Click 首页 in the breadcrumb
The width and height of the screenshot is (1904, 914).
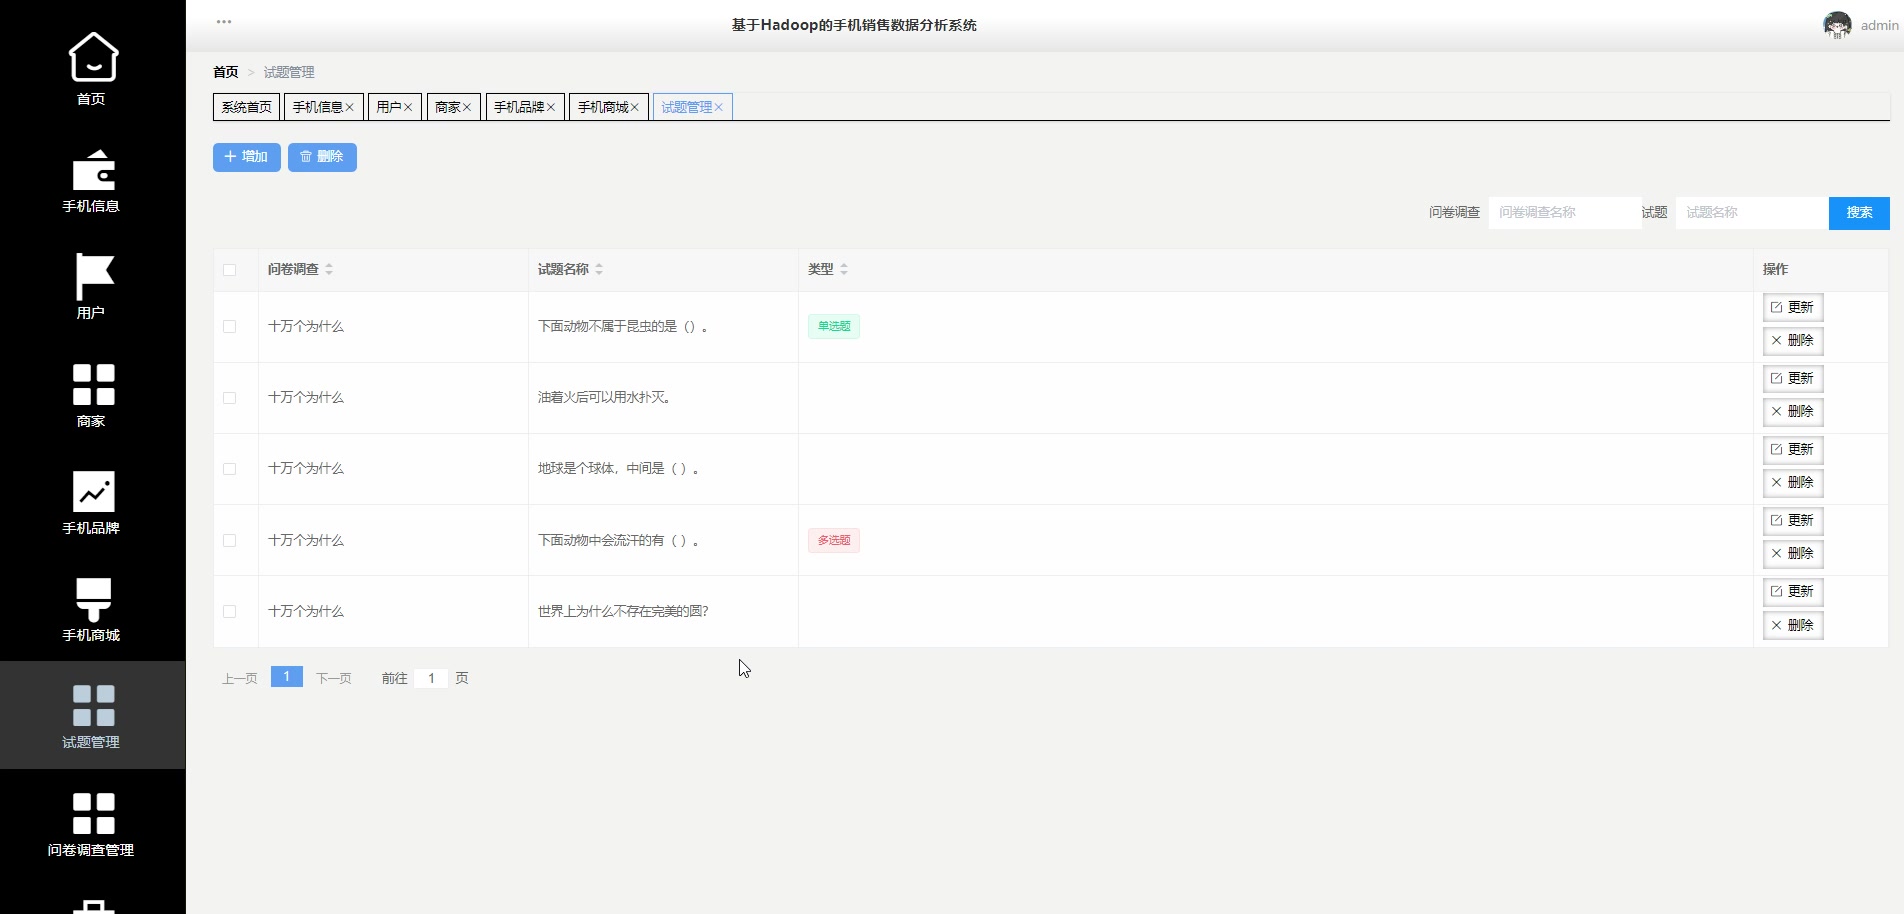click(x=226, y=72)
